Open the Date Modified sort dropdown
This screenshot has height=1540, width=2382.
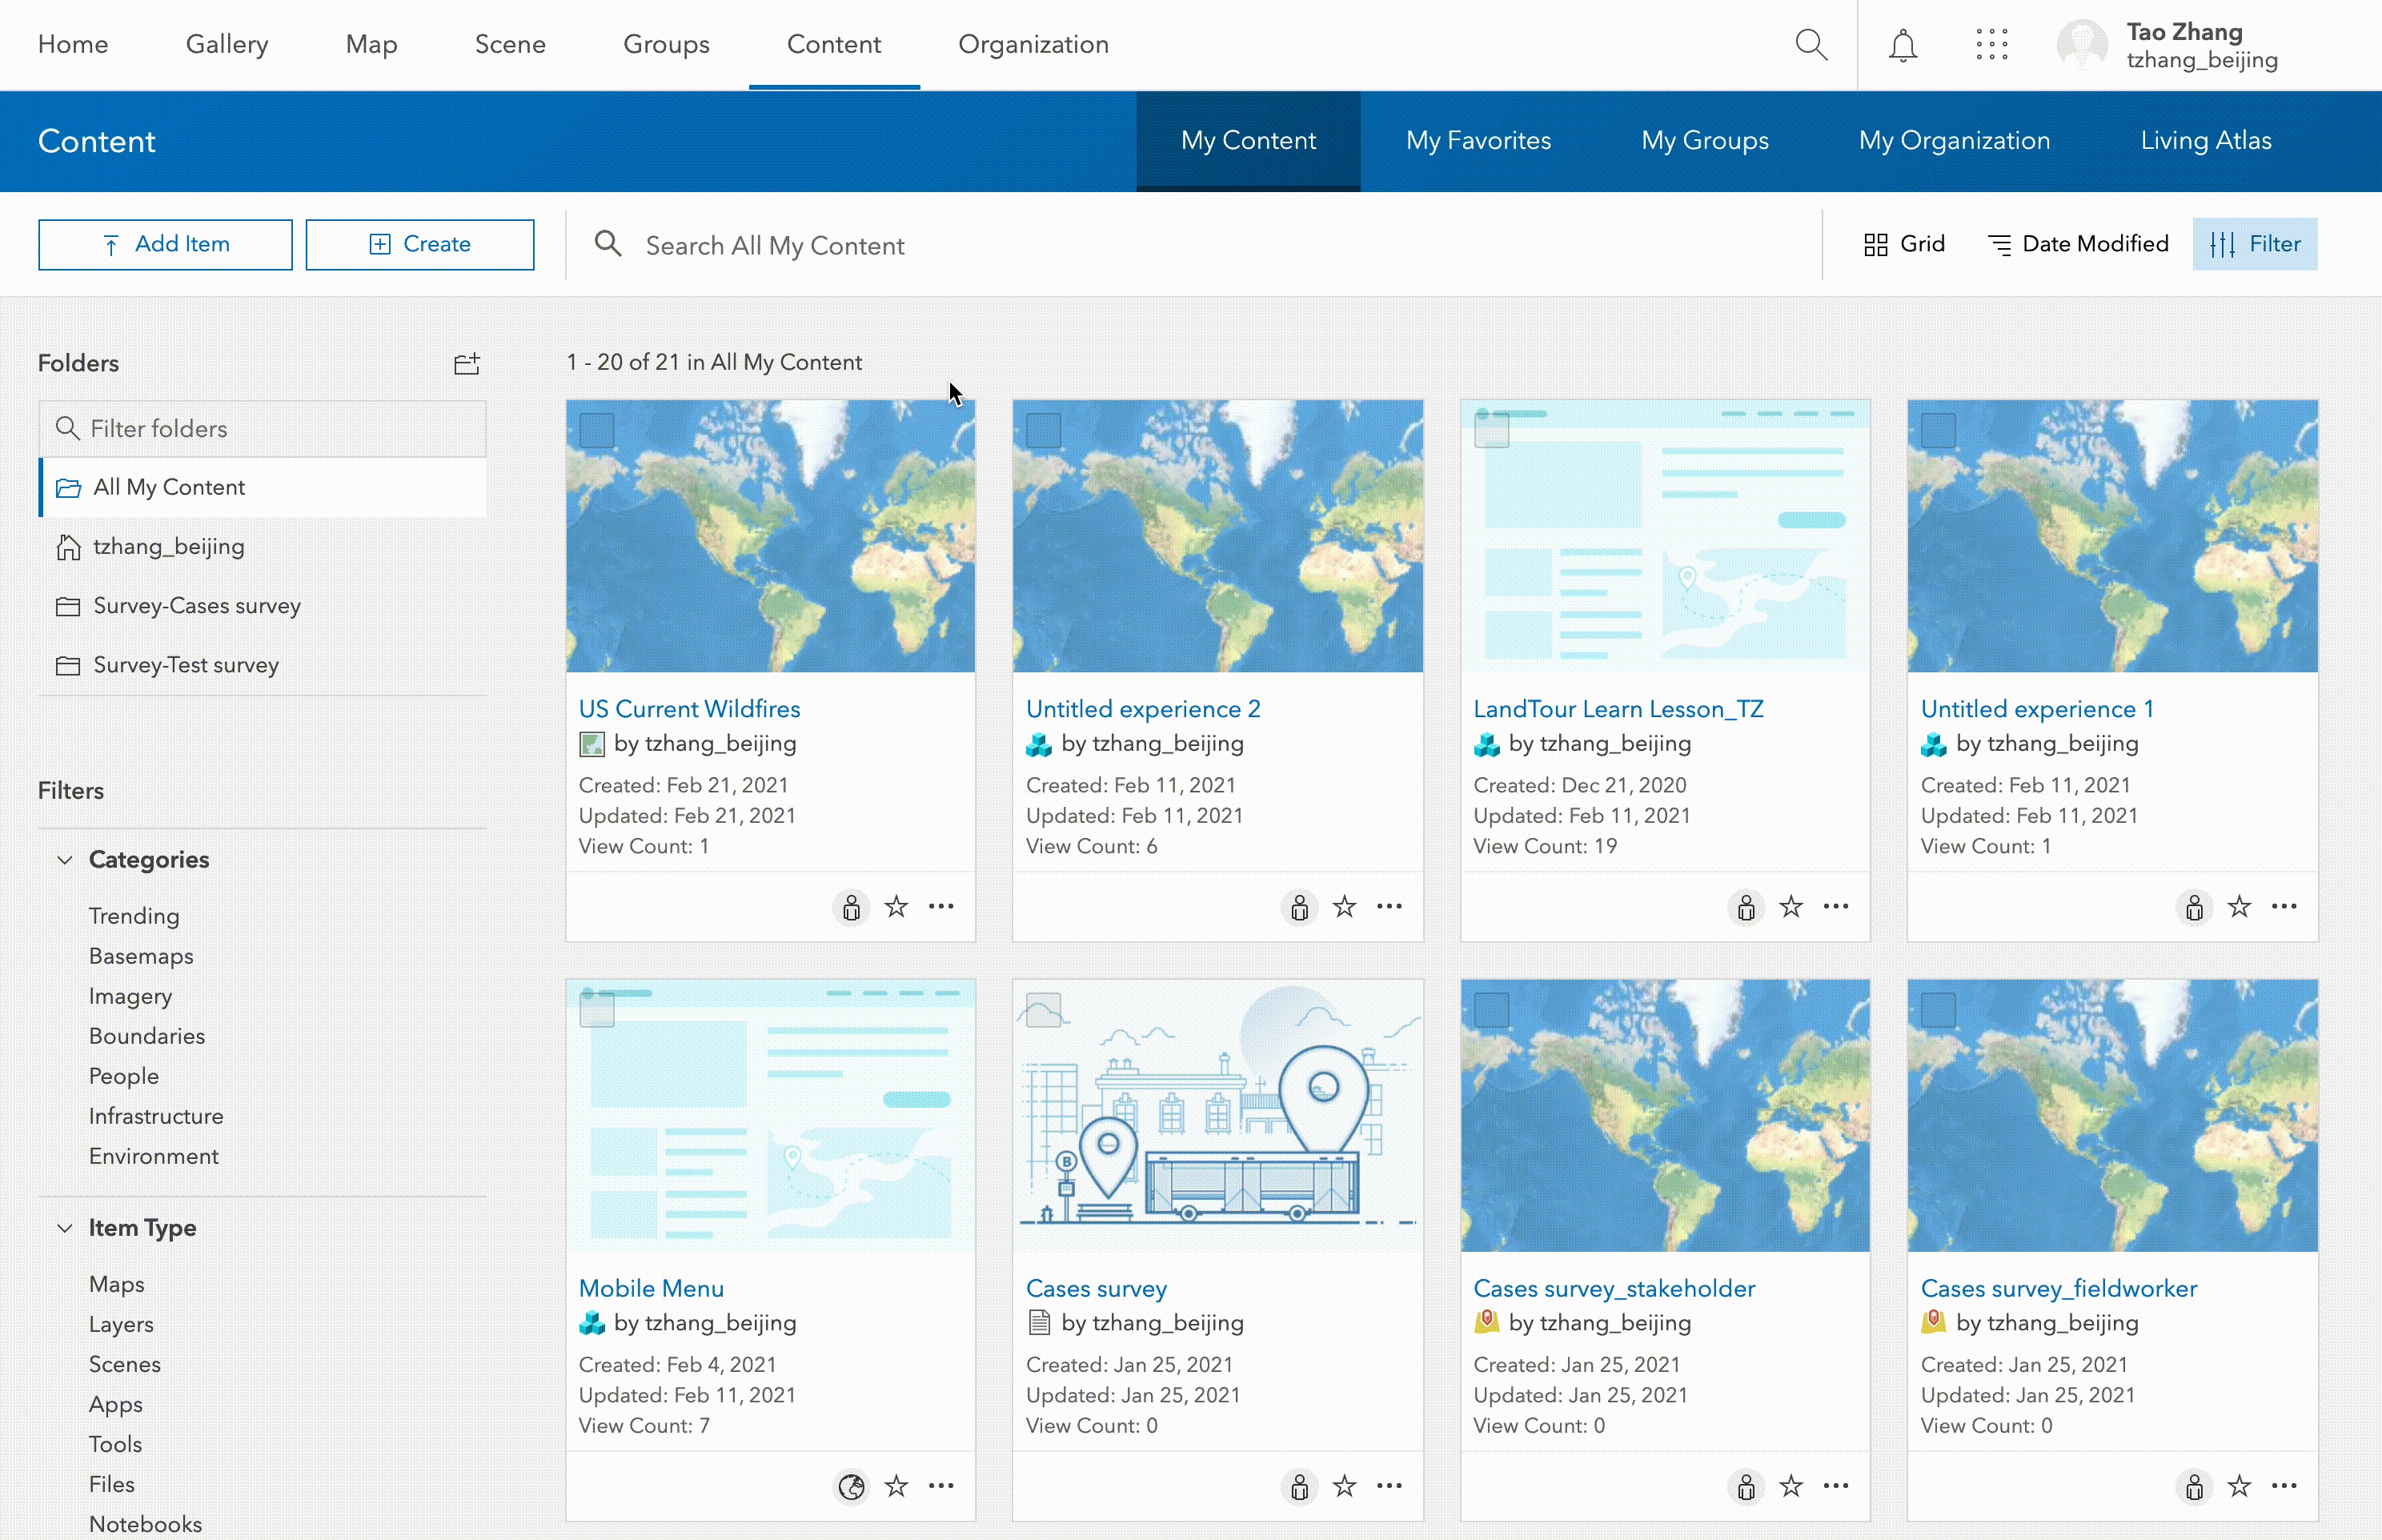(x=2078, y=244)
